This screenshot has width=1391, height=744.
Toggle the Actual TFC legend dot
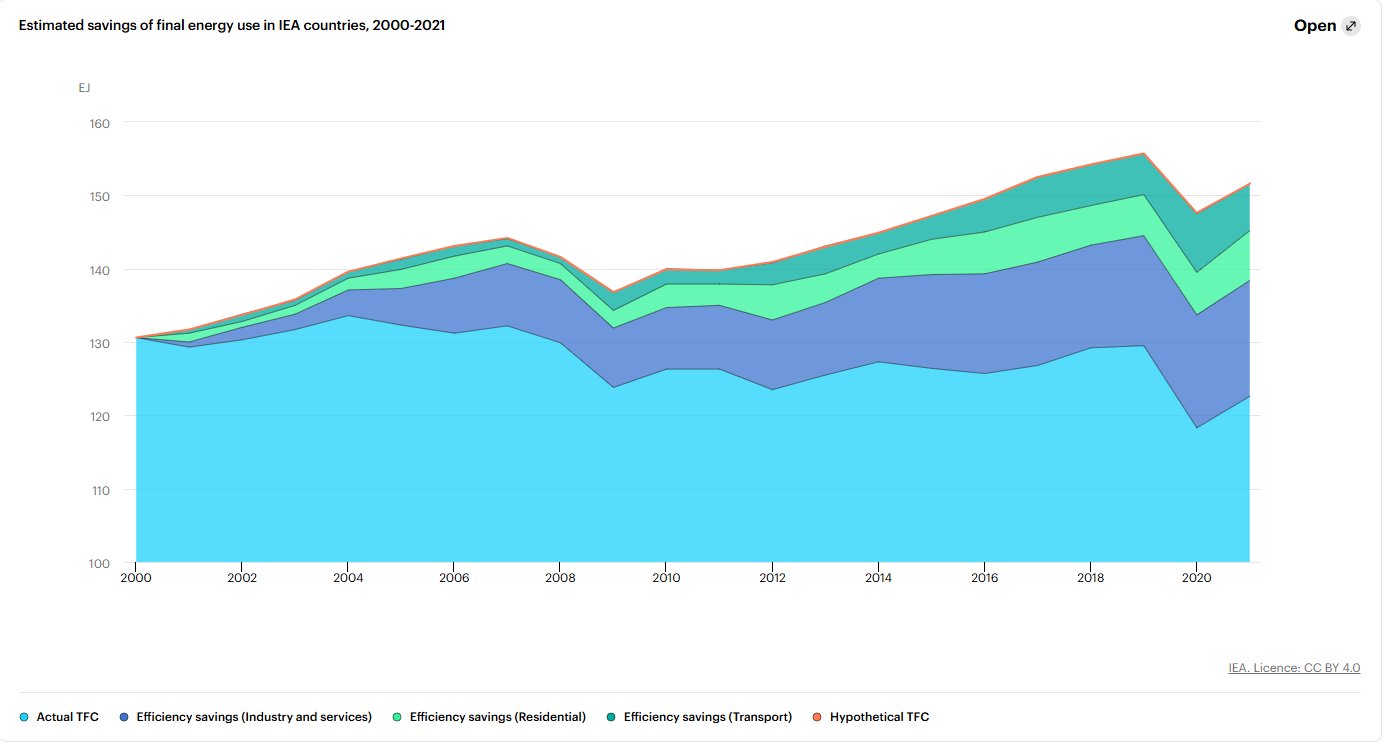(24, 717)
